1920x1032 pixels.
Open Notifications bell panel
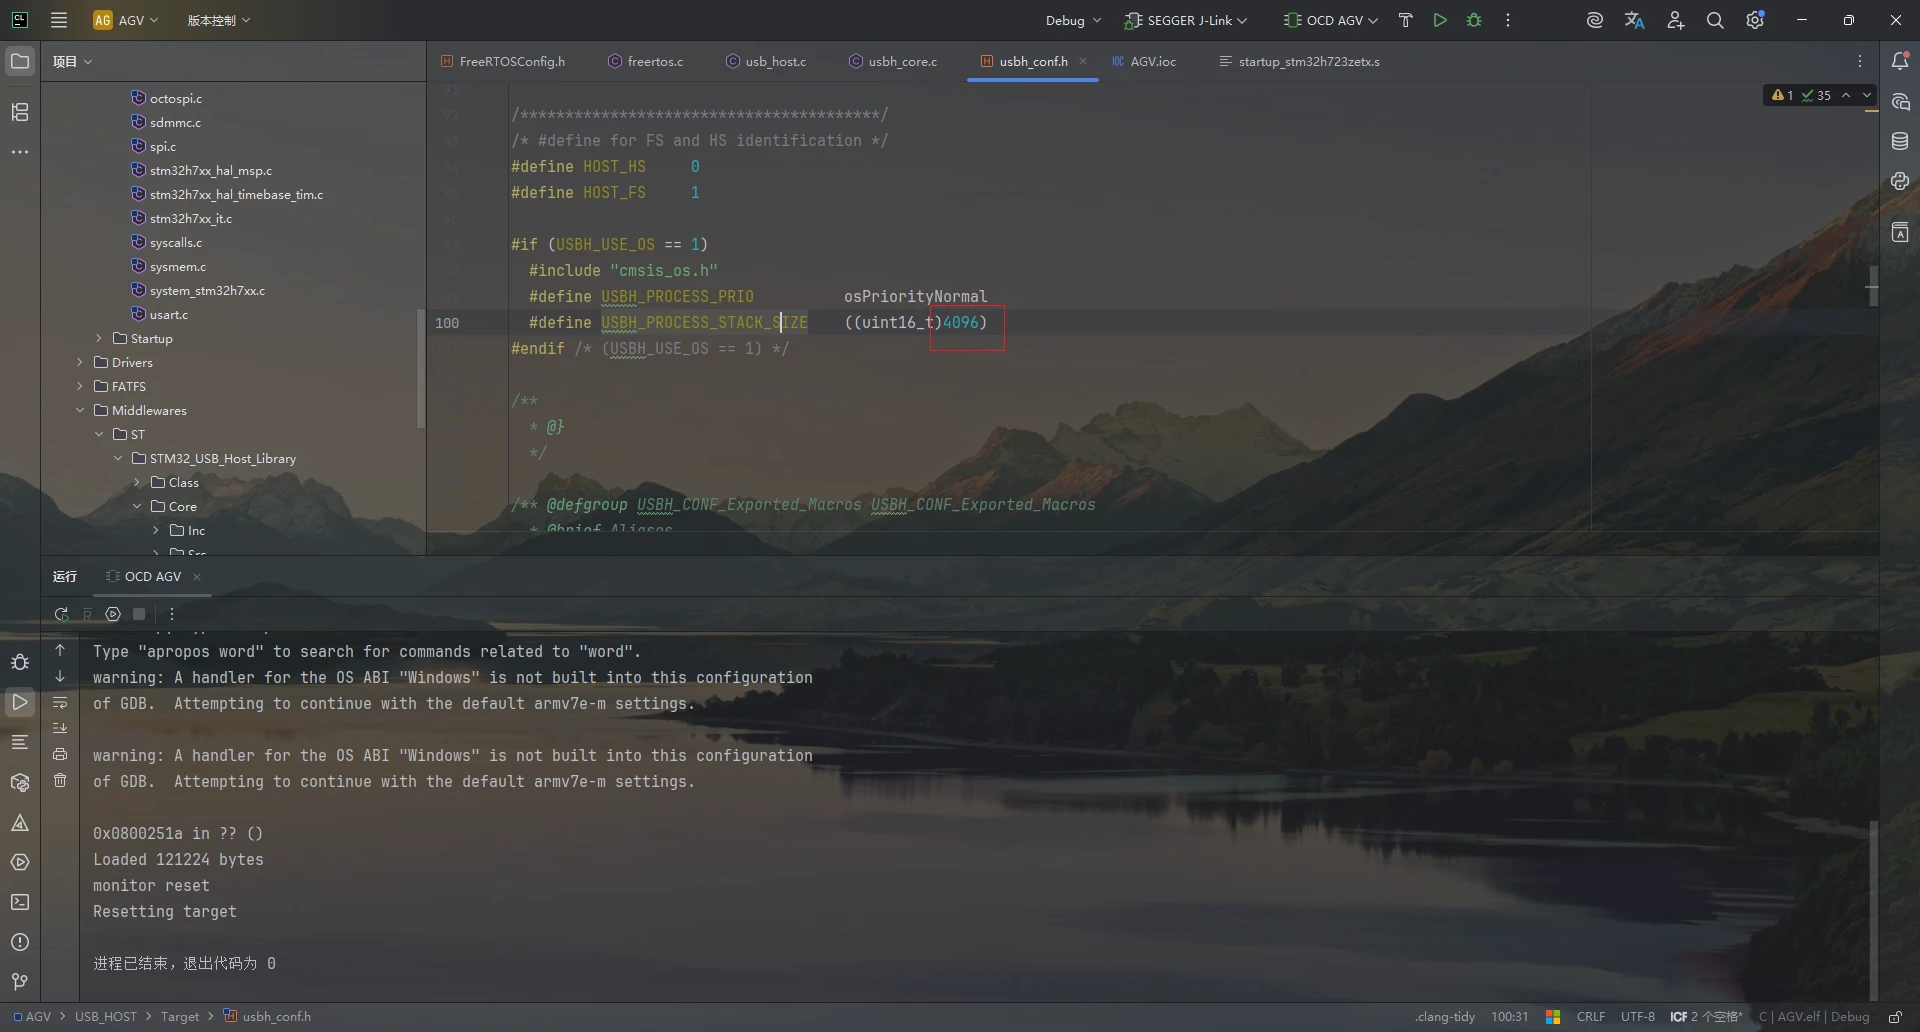tap(1900, 62)
